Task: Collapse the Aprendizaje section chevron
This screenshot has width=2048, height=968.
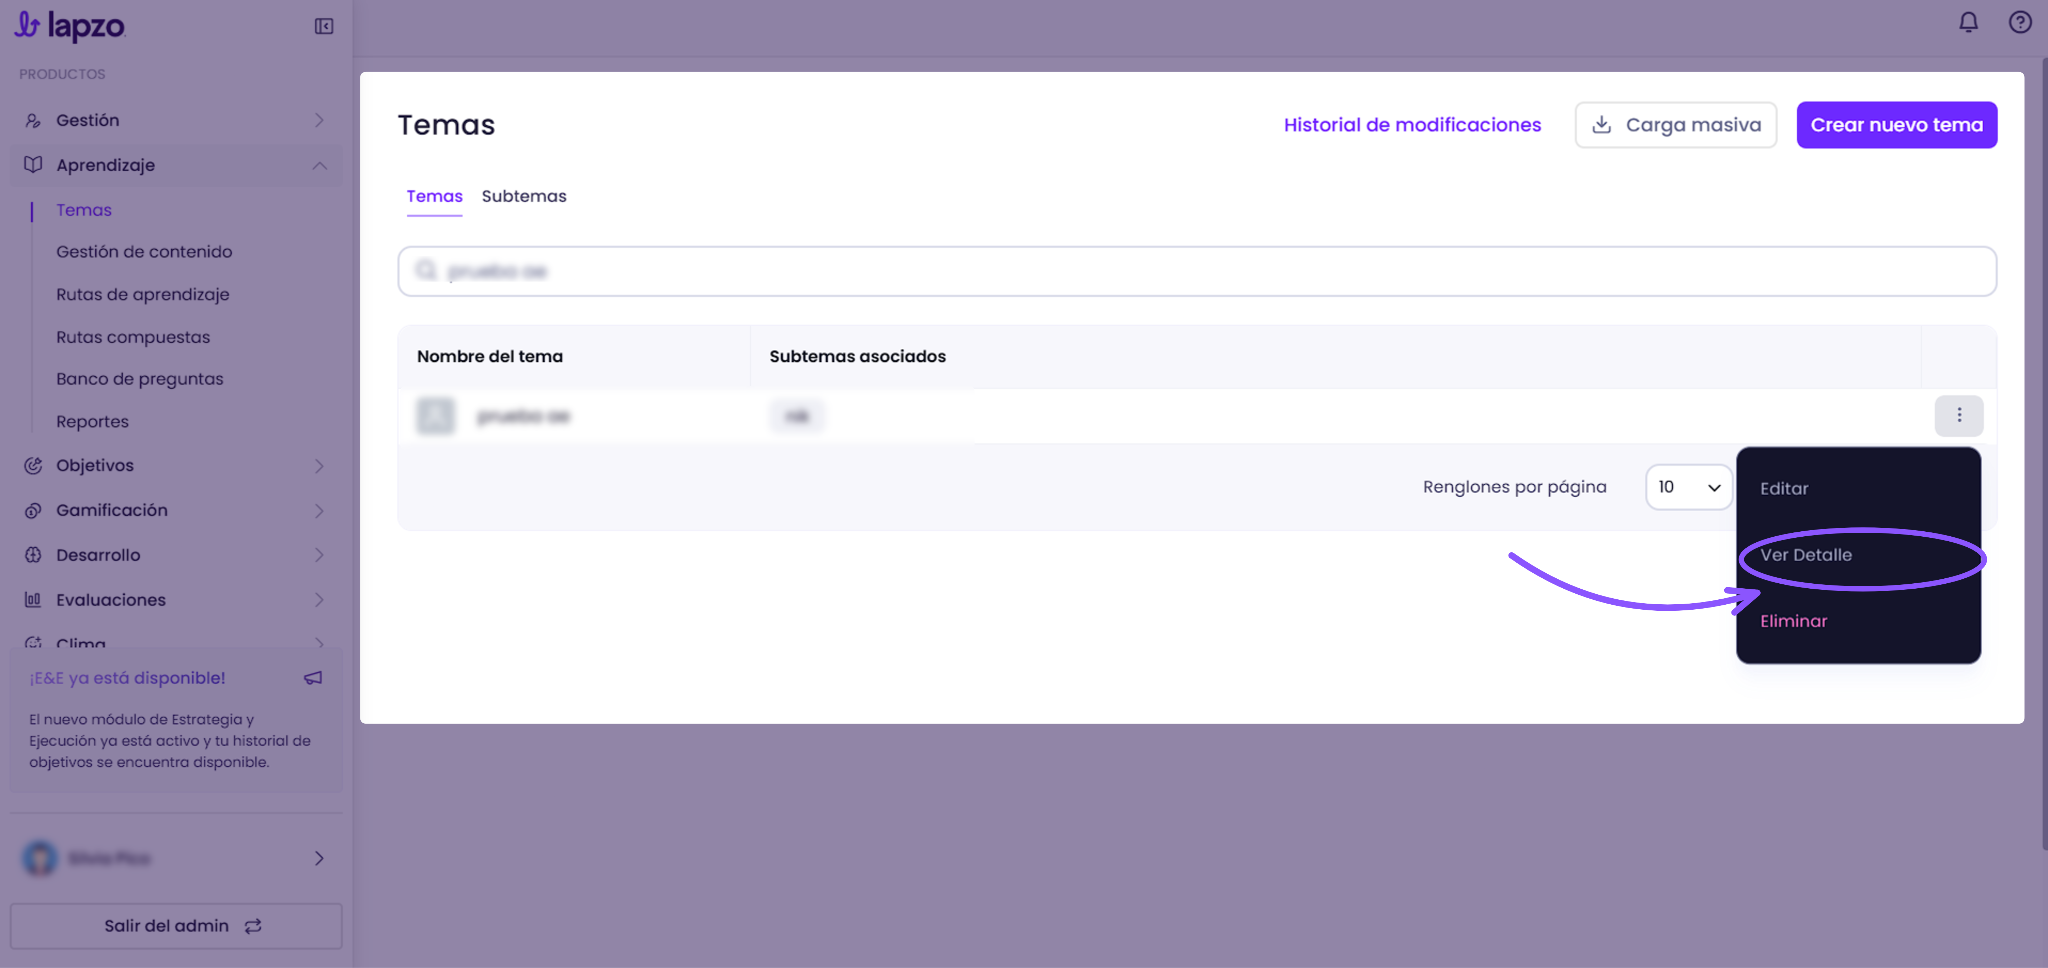Action: (319, 165)
